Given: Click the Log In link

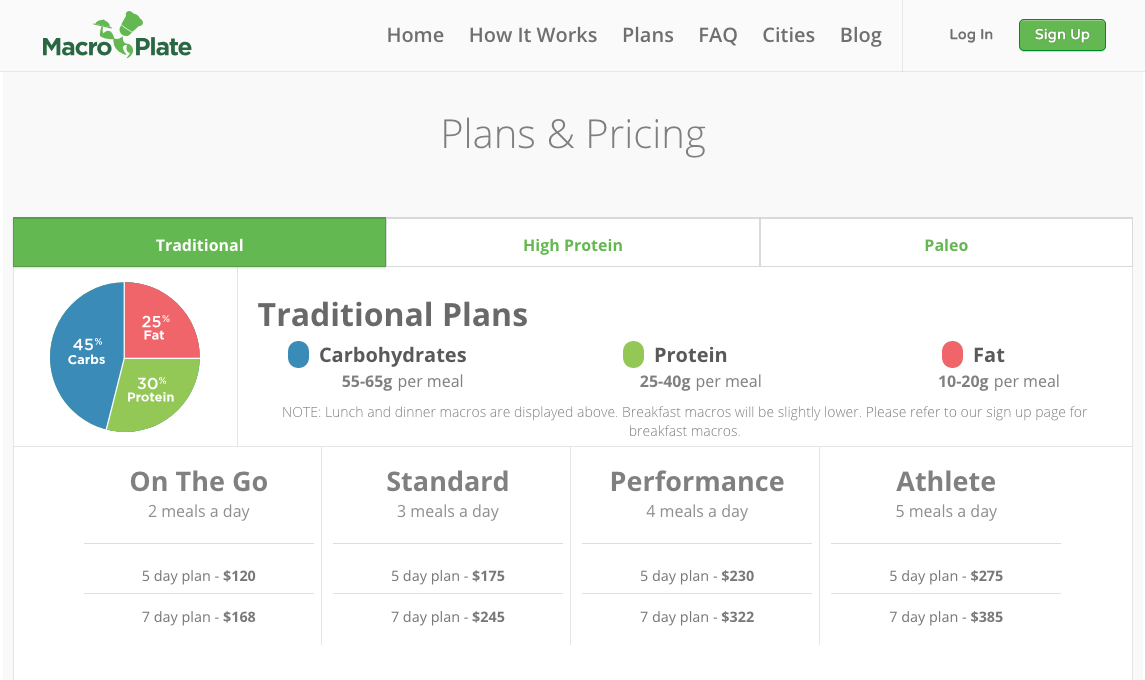Looking at the screenshot, I should point(970,34).
